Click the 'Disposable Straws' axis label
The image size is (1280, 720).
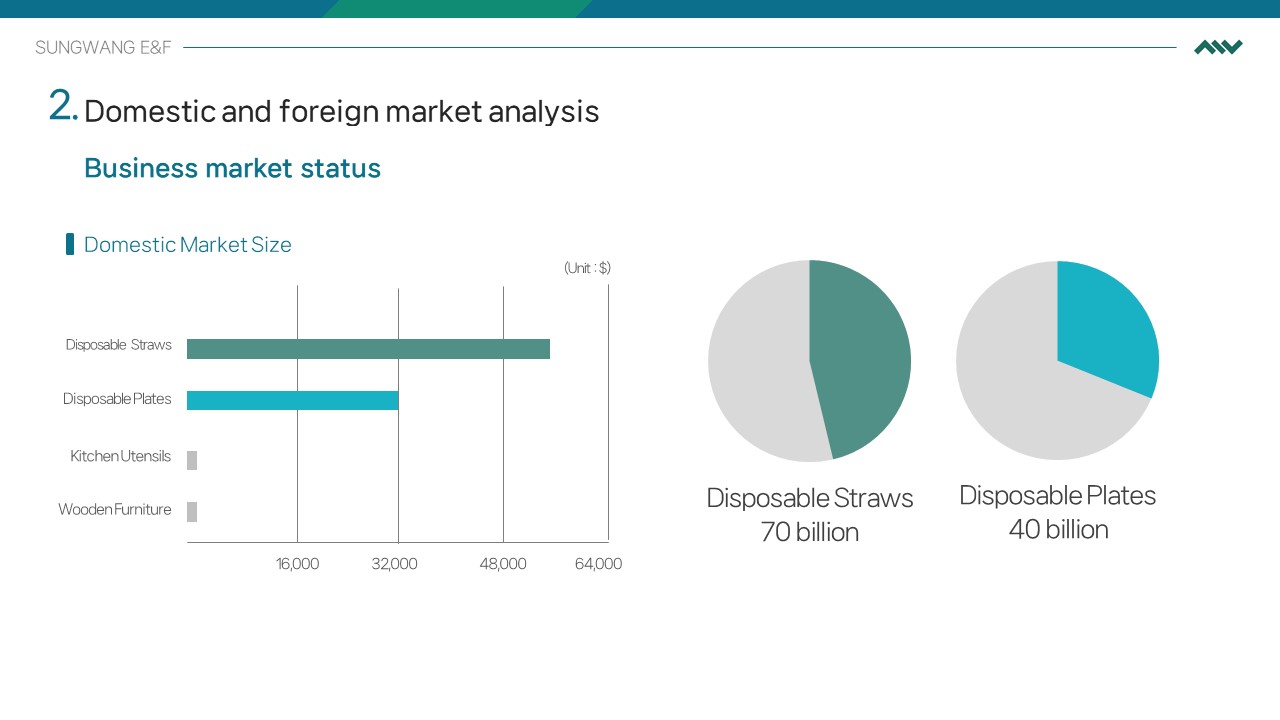(119, 345)
